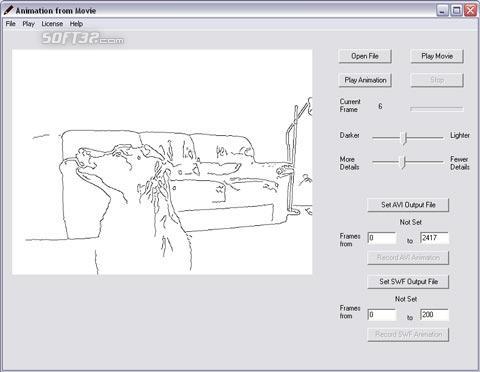
Task: Close the Animation from Movie window
Action: (470, 10)
